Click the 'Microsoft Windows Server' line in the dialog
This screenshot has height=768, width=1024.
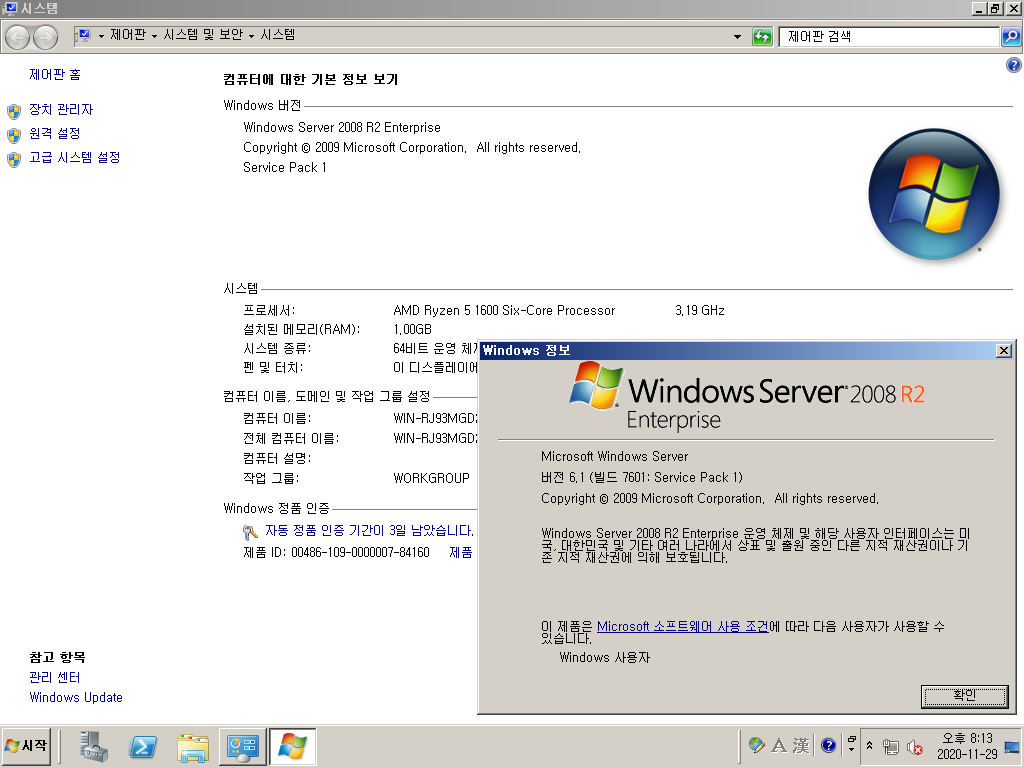point(615,456)
